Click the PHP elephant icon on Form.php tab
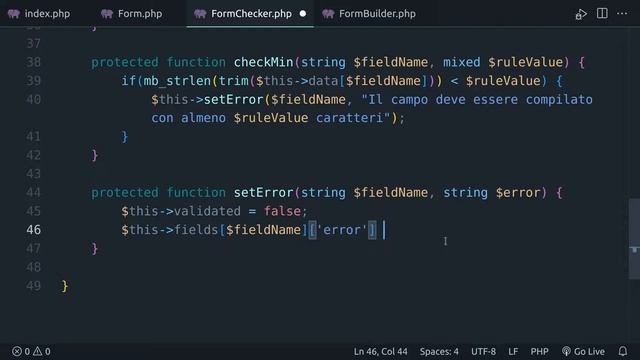 tap(107, 14)
